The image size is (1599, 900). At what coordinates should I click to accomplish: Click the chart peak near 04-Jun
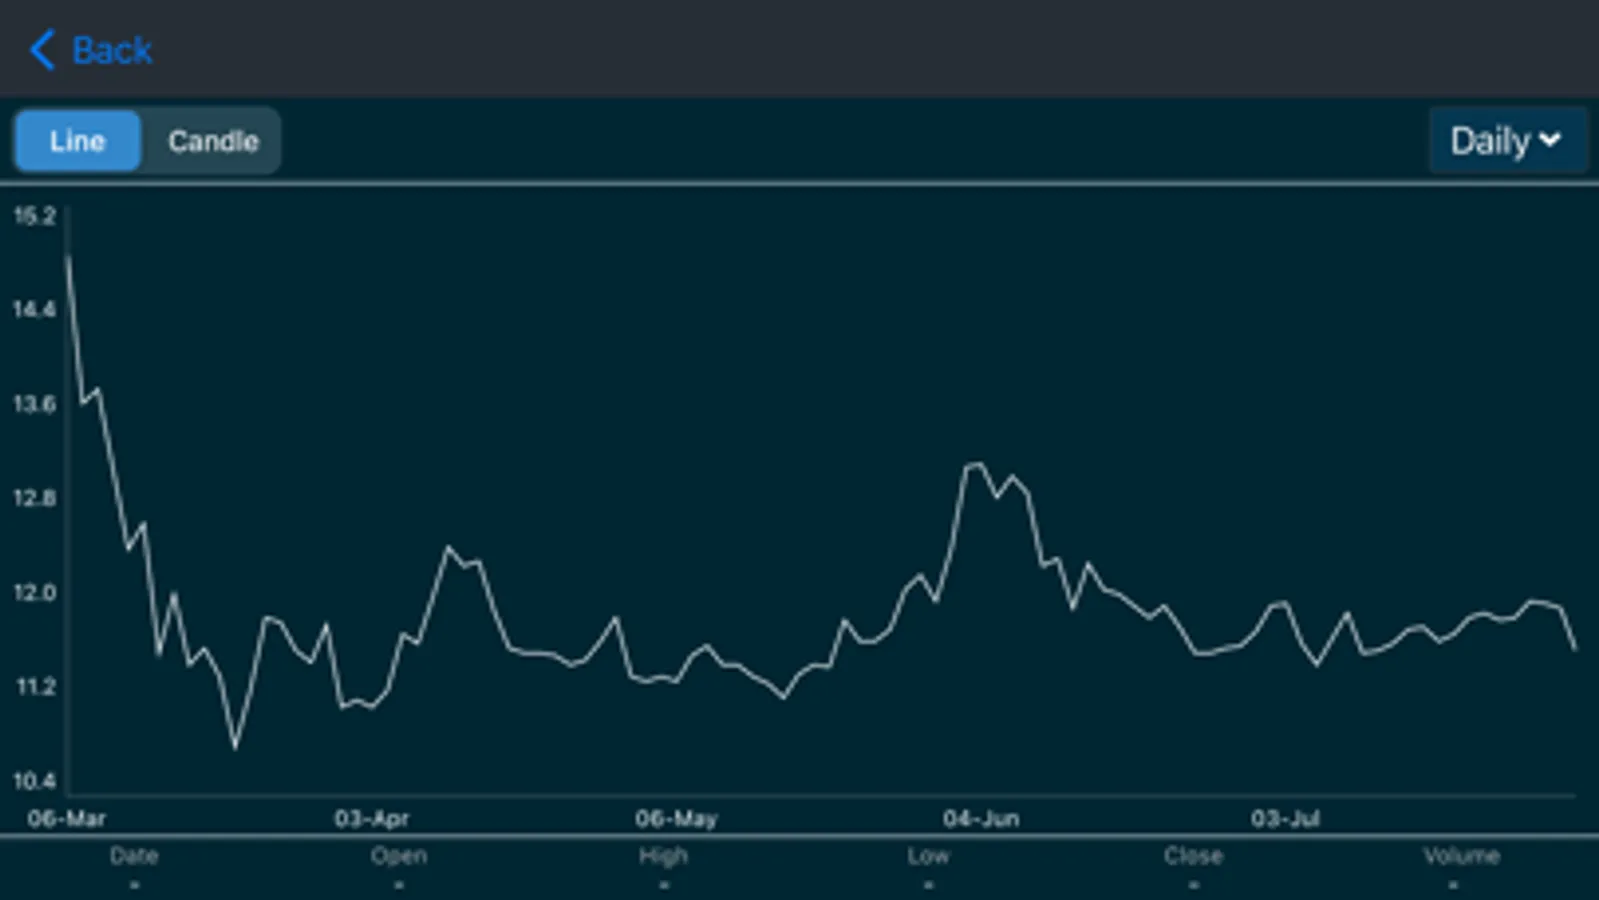[x=973, y=464]
